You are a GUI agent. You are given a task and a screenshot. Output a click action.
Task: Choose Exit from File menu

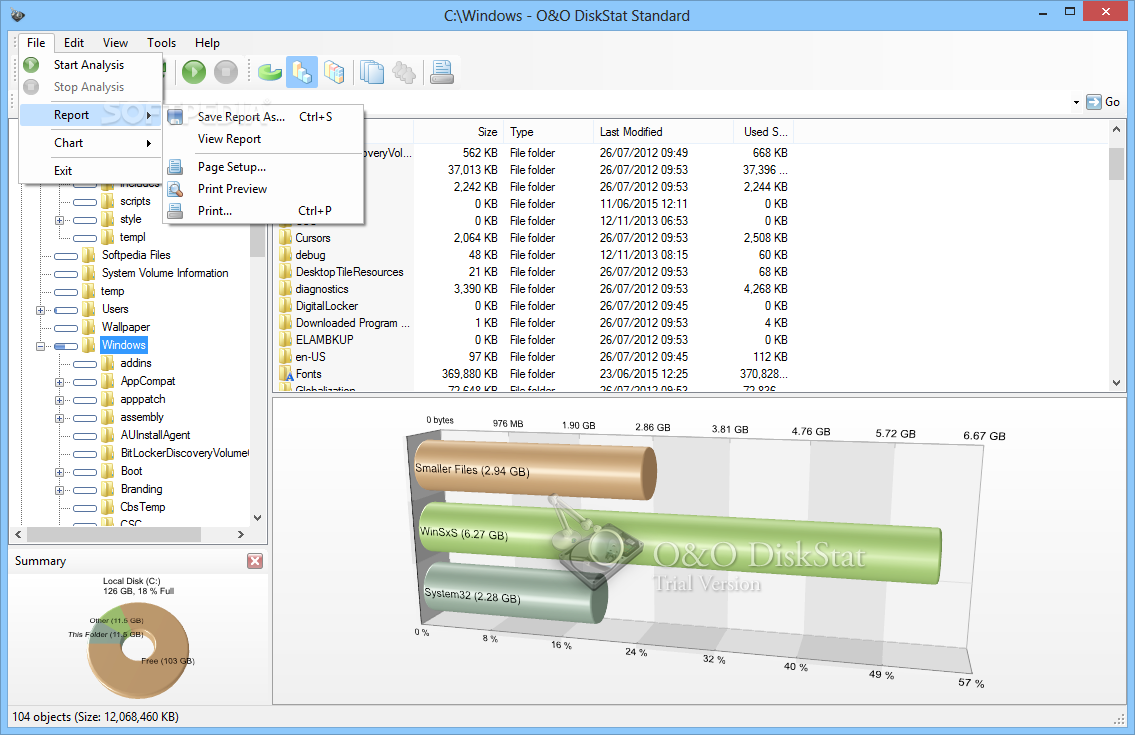90,171
